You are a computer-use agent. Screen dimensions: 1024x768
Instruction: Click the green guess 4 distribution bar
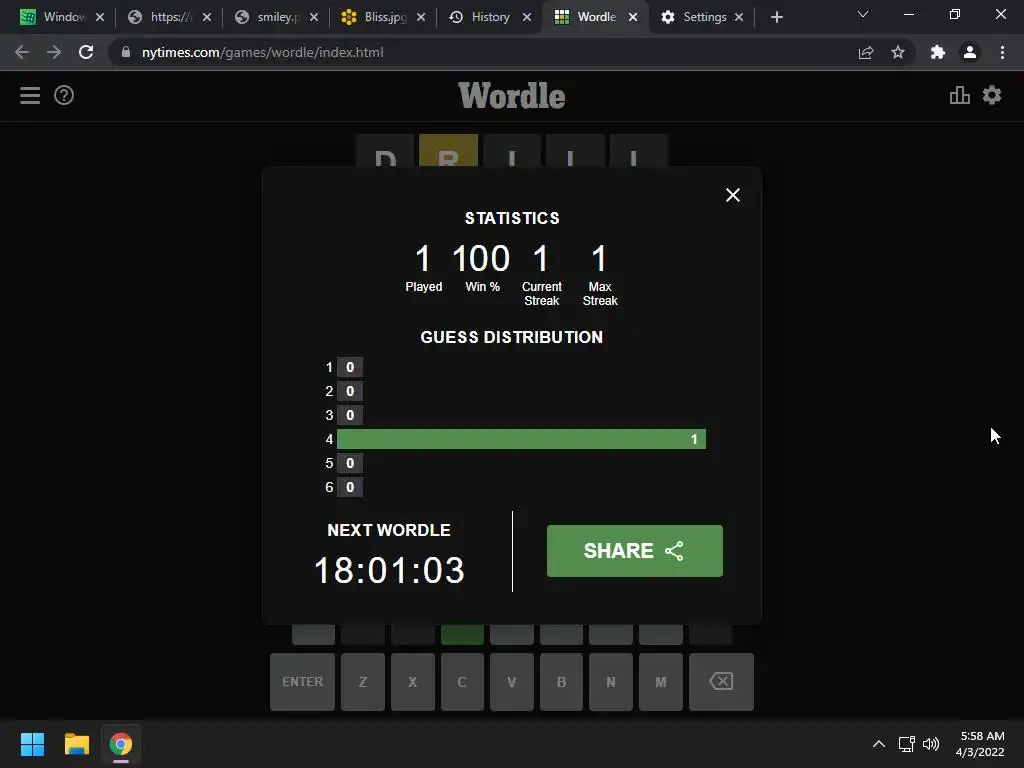[x=521, y=439]
